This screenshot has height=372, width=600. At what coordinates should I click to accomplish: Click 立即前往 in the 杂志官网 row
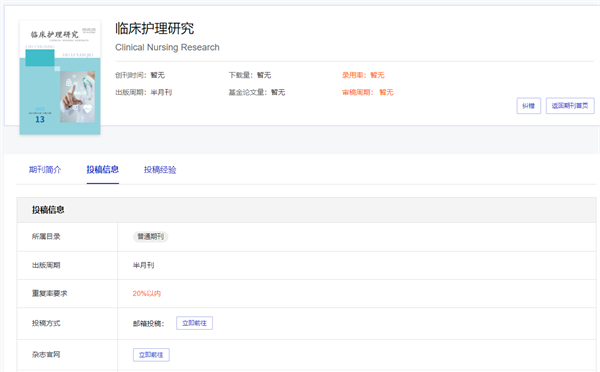tap(151, 355)
